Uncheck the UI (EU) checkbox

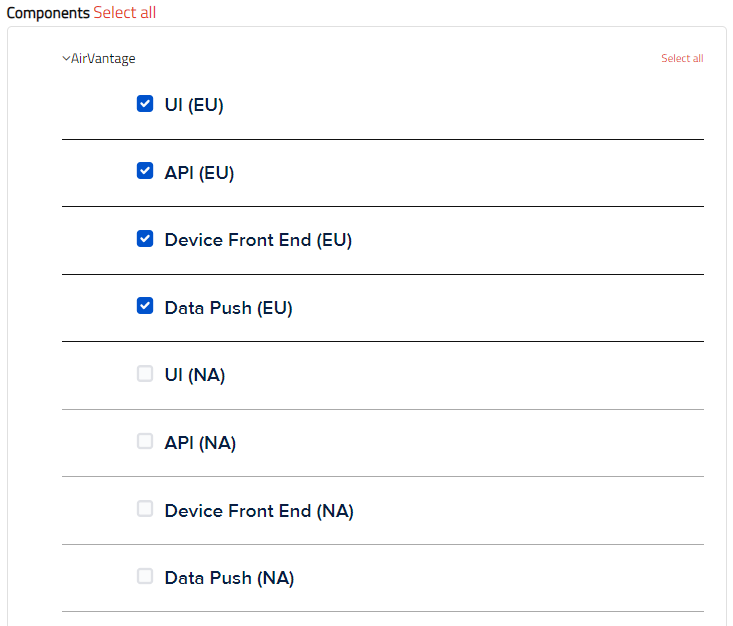tap(145, 104)
